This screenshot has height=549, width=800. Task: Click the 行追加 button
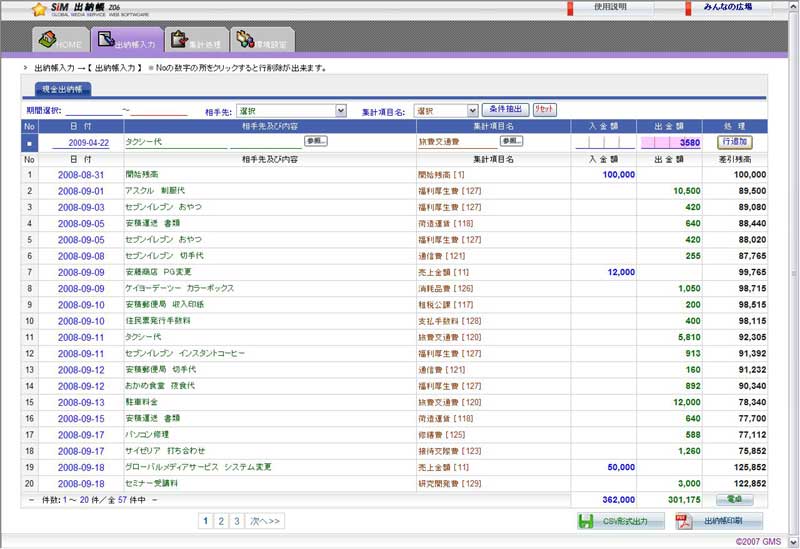734,142
